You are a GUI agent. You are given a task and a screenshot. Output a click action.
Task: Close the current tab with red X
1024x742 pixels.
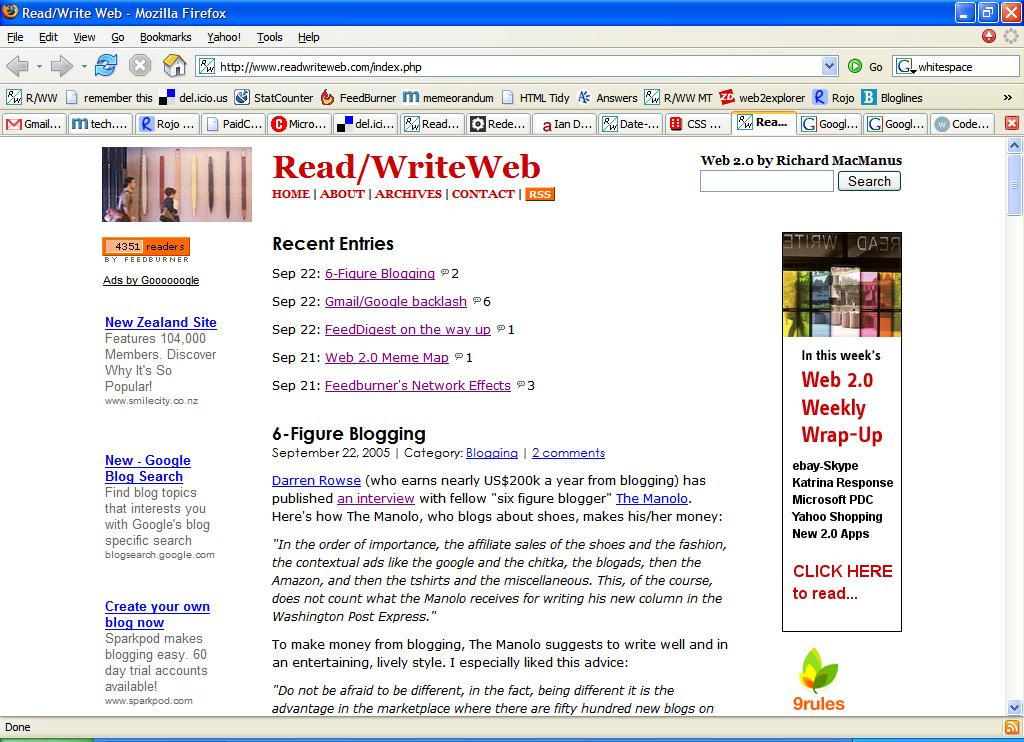1011,123
